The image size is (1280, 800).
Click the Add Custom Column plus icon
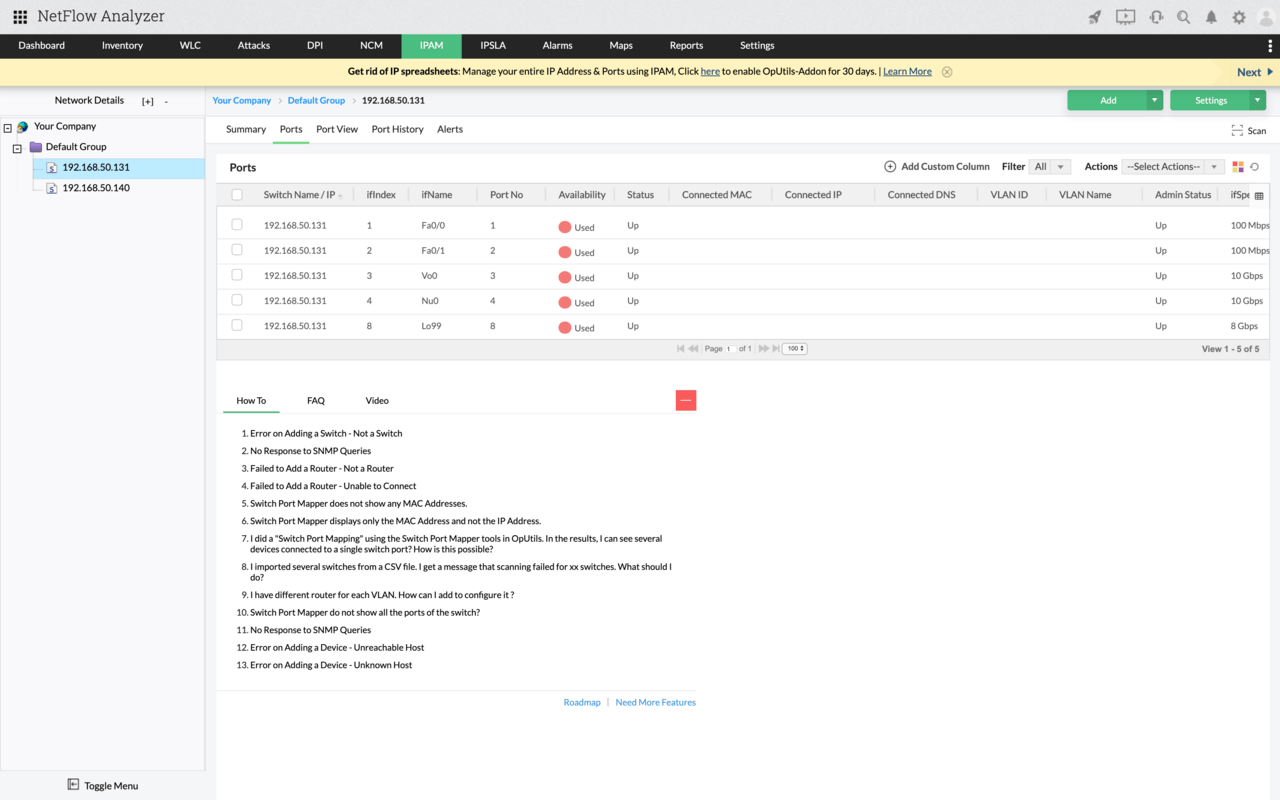click(890, 167)
